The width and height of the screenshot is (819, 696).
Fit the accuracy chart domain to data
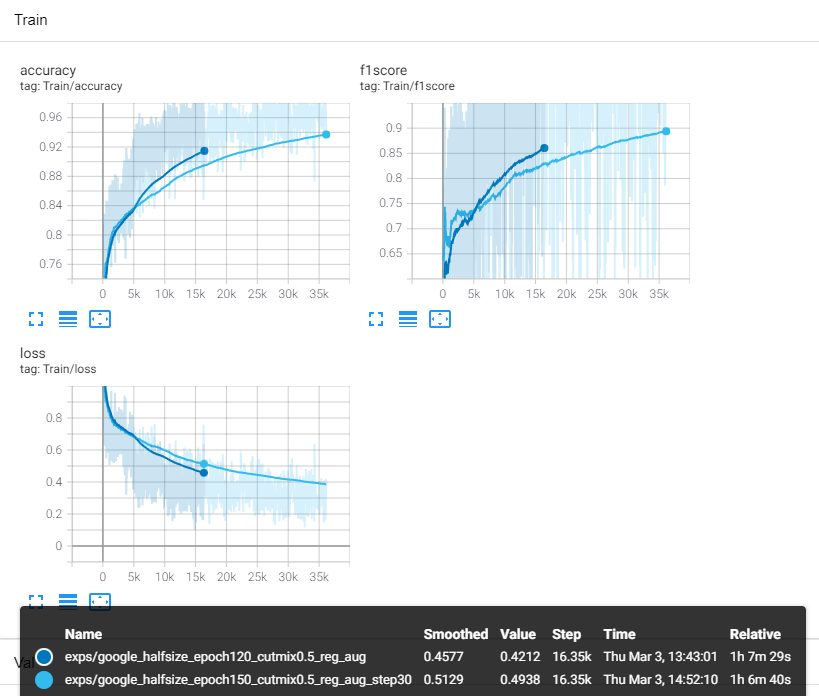tap(100, 319)
